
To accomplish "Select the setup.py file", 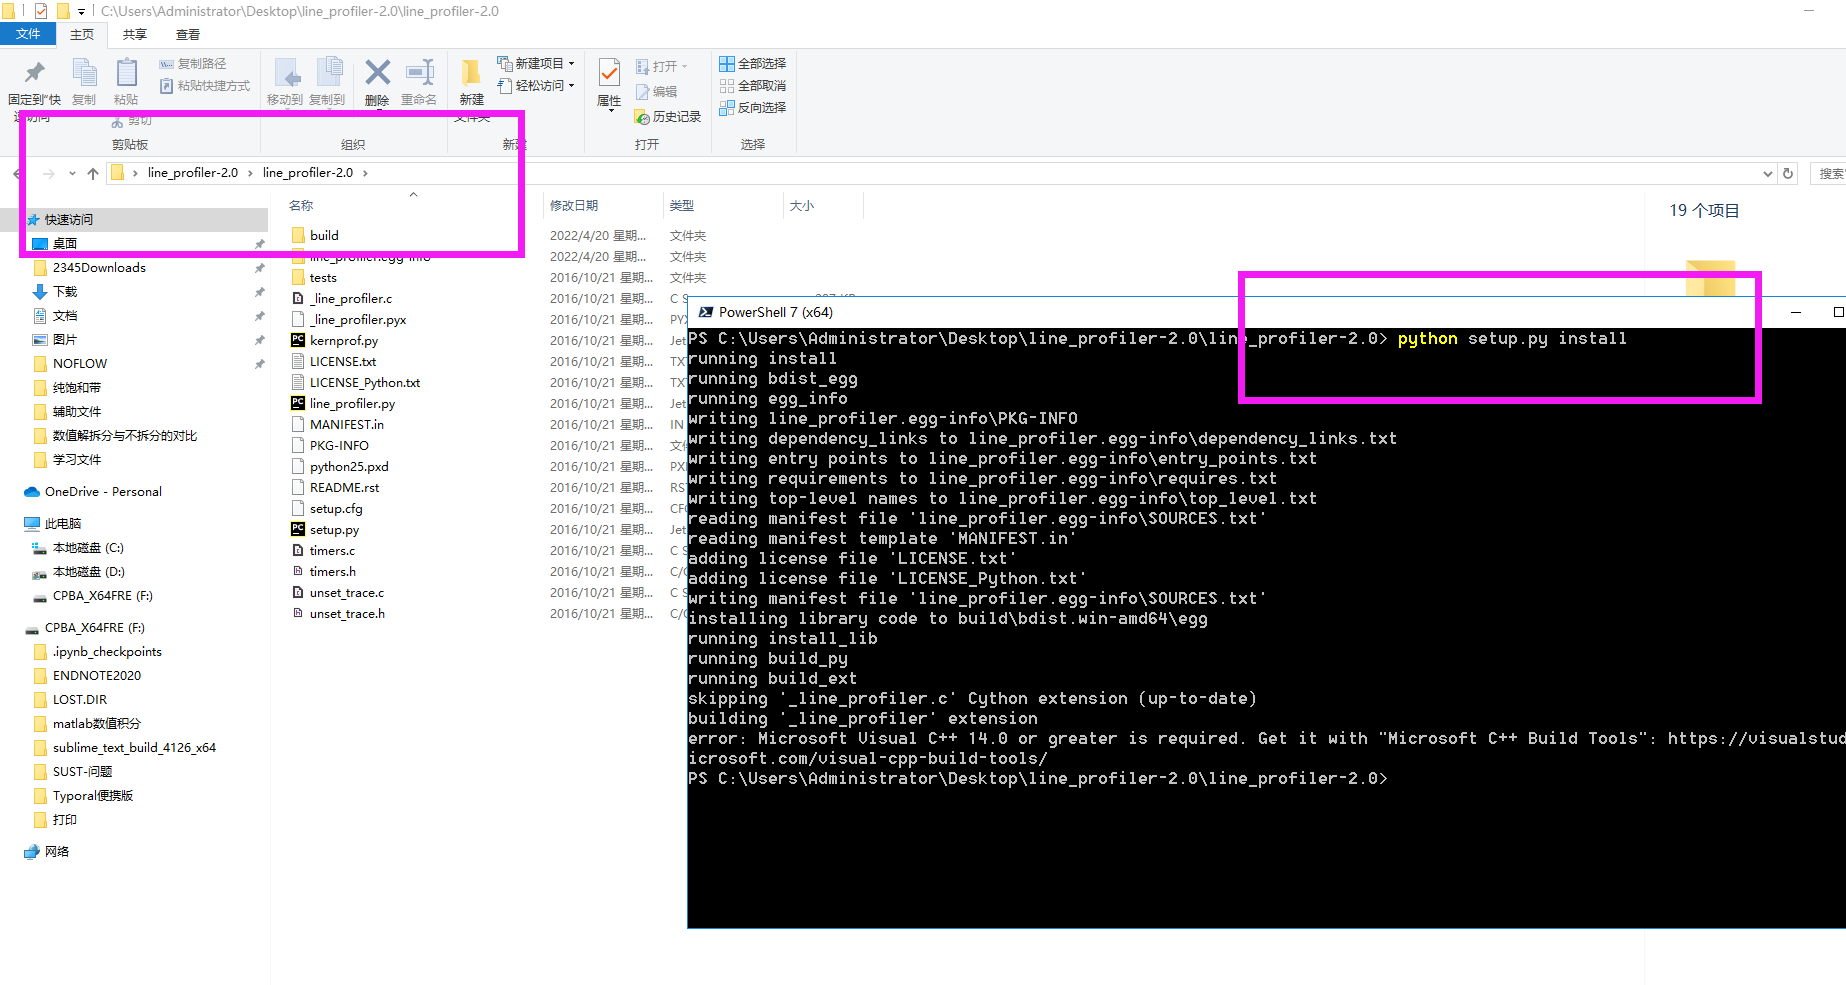I will [x=334, y=530].
